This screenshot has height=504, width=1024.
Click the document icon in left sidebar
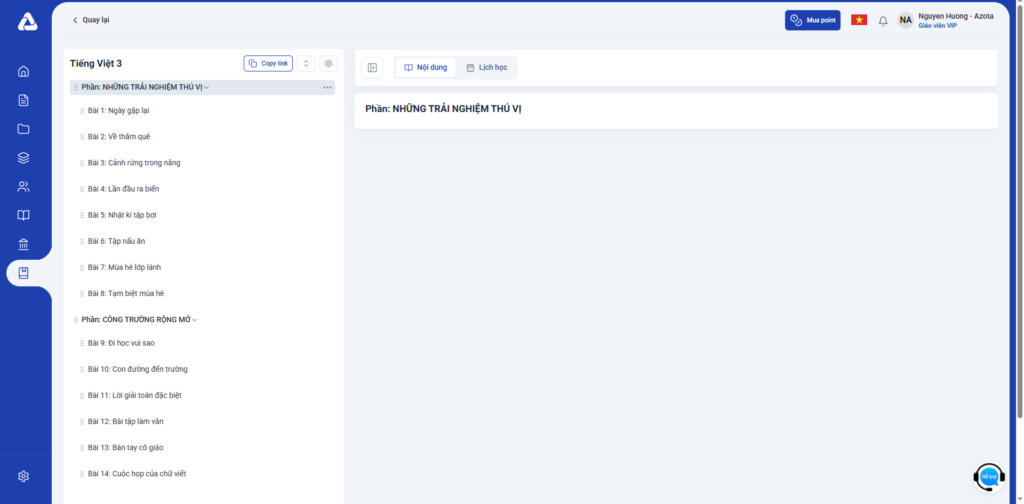pyautogui.click(x=24, y=100)
